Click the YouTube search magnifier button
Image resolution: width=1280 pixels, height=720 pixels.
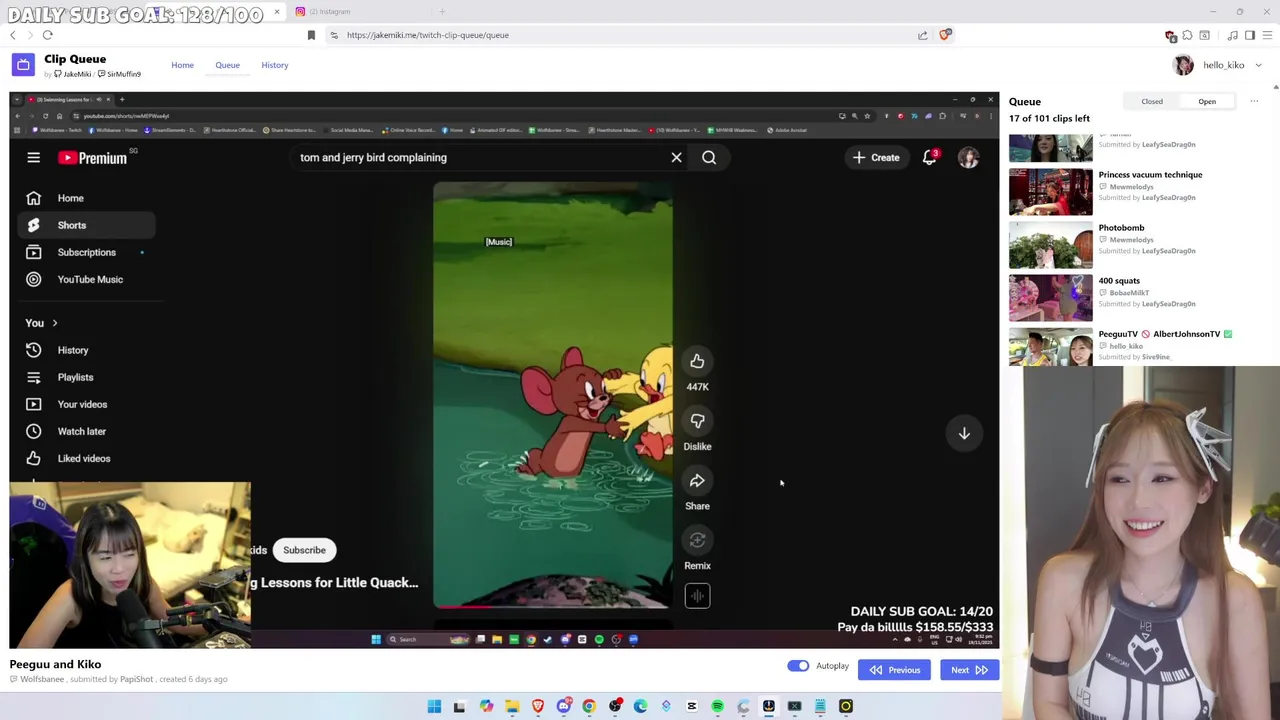[709, 157]
